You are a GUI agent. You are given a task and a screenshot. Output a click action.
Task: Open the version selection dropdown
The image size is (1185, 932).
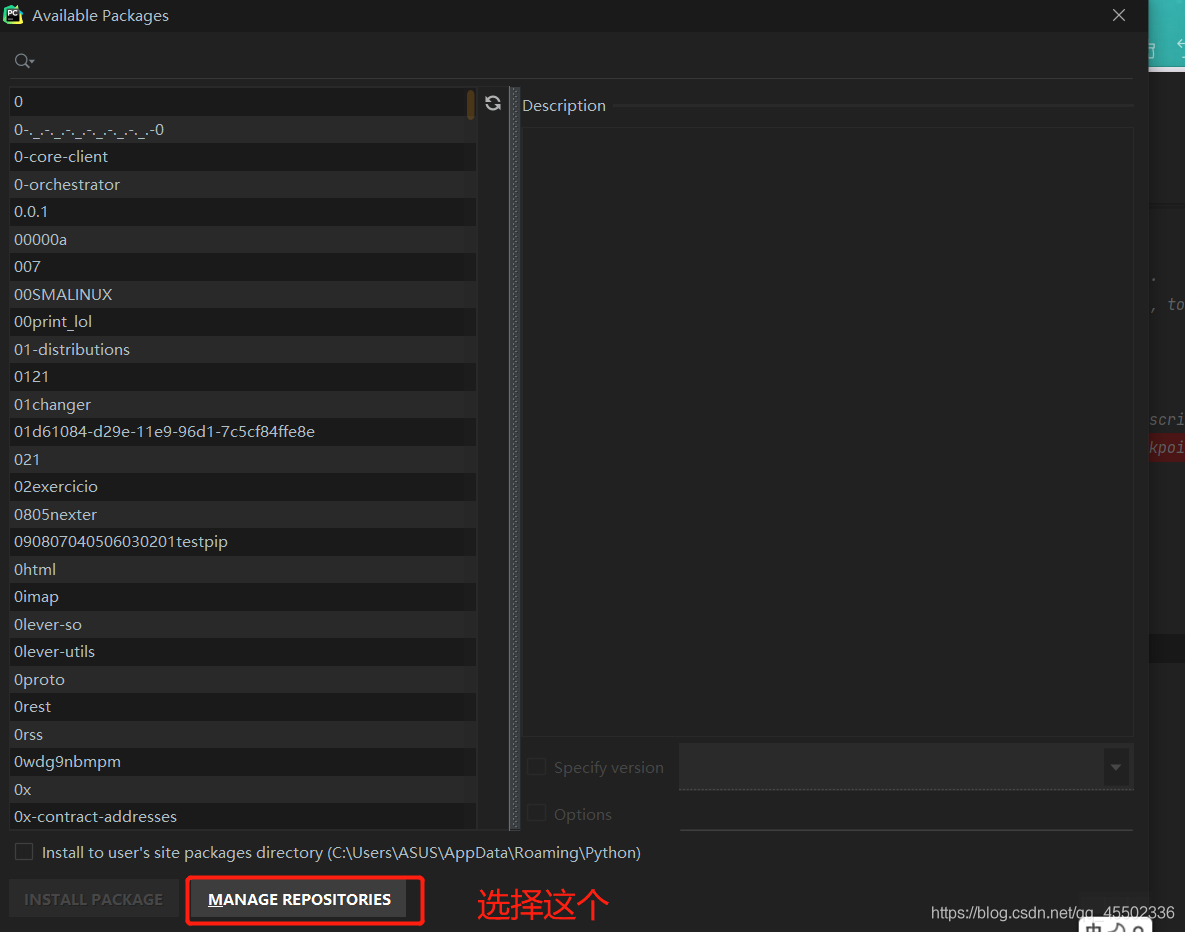pyautogui.click(x=1114, y=767)
